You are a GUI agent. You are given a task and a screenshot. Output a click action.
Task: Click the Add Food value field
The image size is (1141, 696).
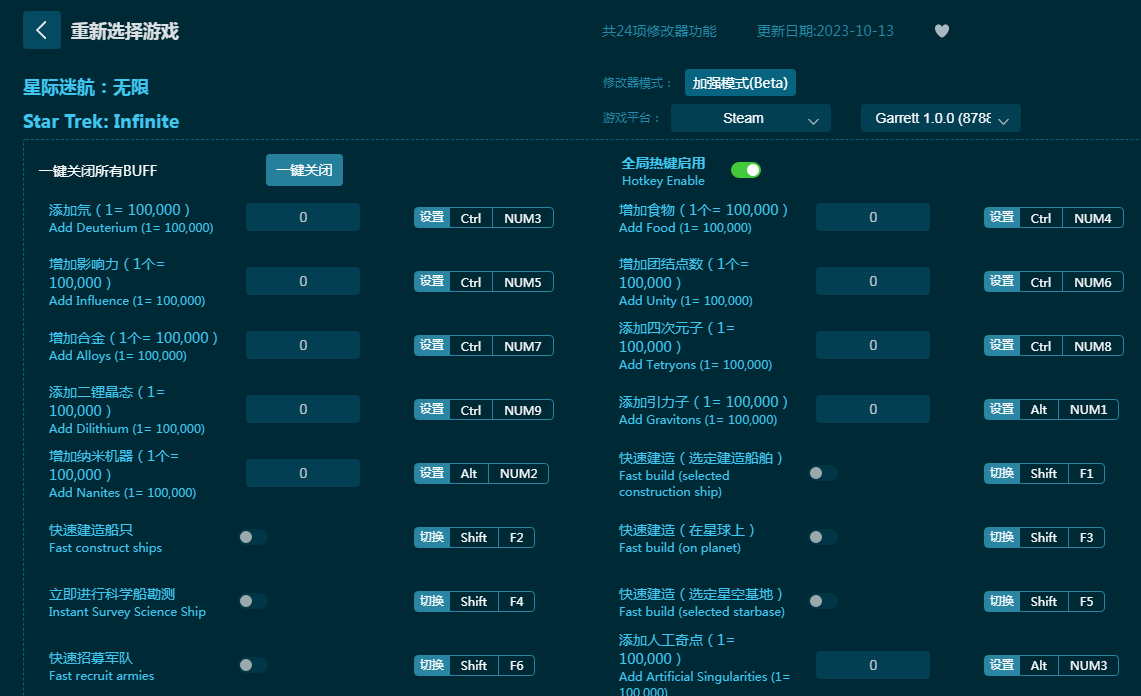click(872, 217)
